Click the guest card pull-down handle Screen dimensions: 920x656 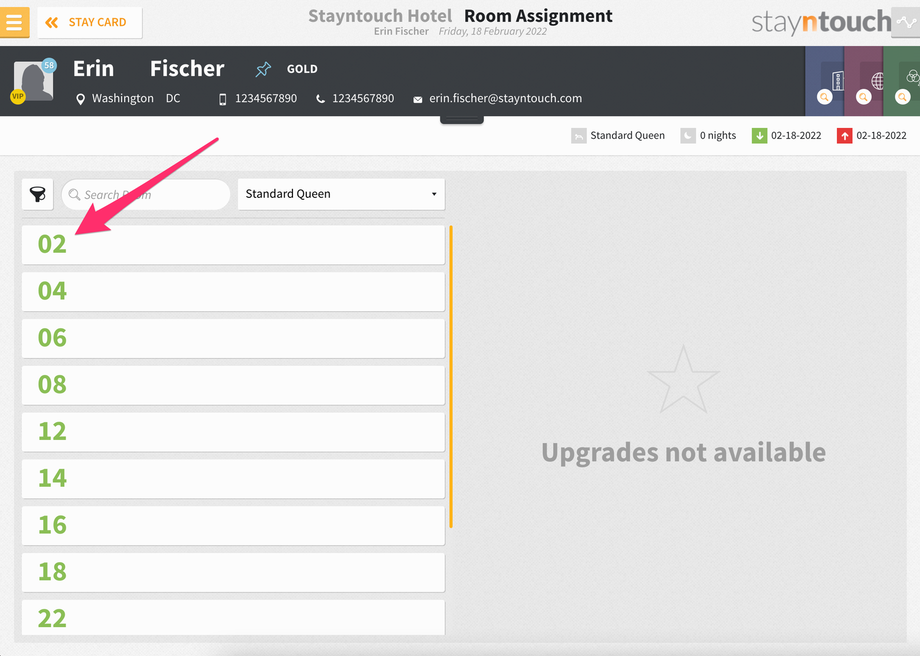click(462, 120)
